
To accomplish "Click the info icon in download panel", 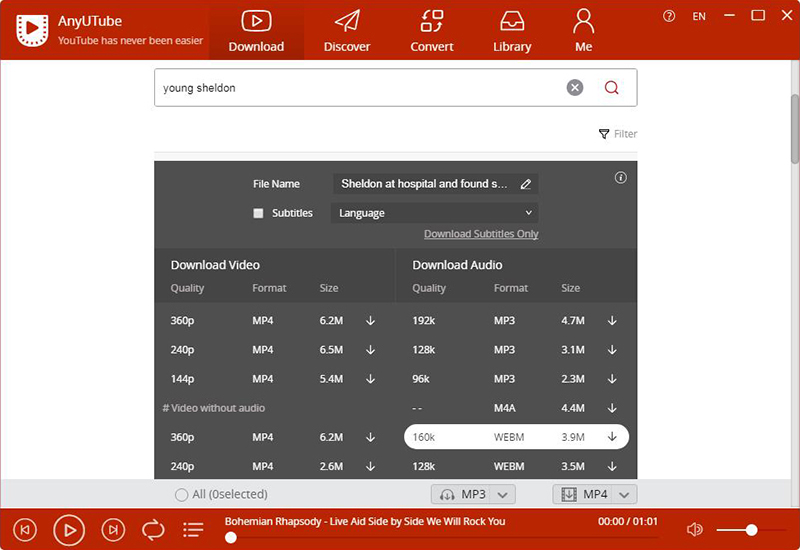I will point(620,178).
